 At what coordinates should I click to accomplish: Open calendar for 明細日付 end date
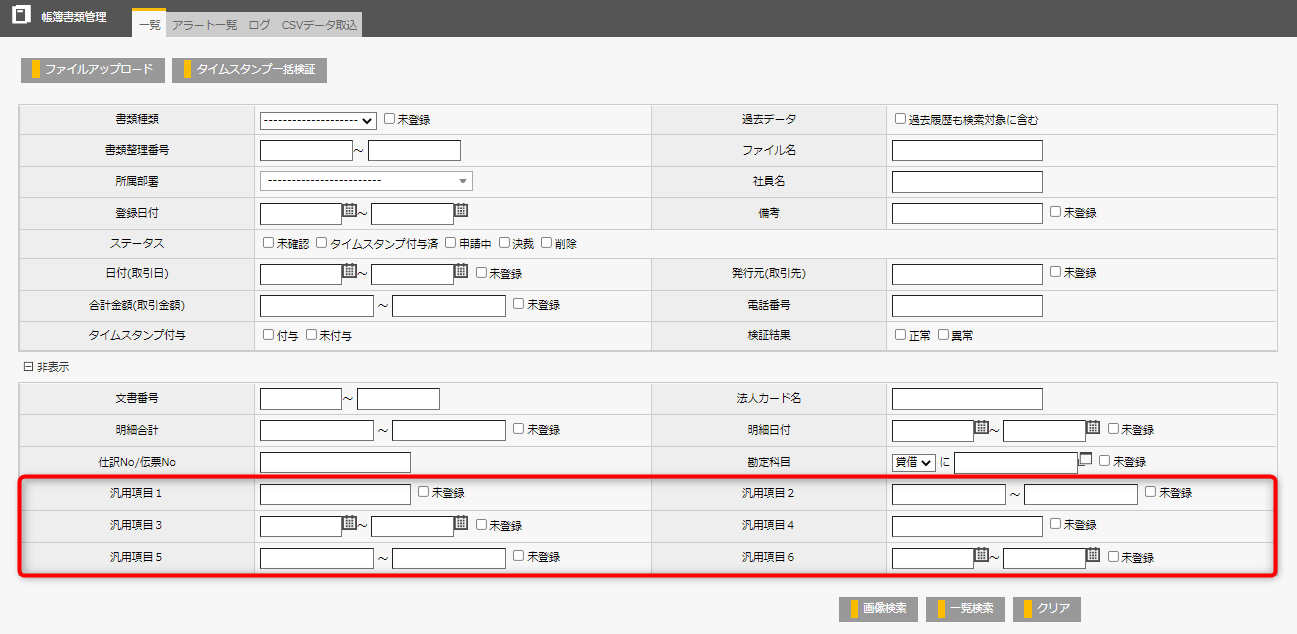[x=1093, y=428]
